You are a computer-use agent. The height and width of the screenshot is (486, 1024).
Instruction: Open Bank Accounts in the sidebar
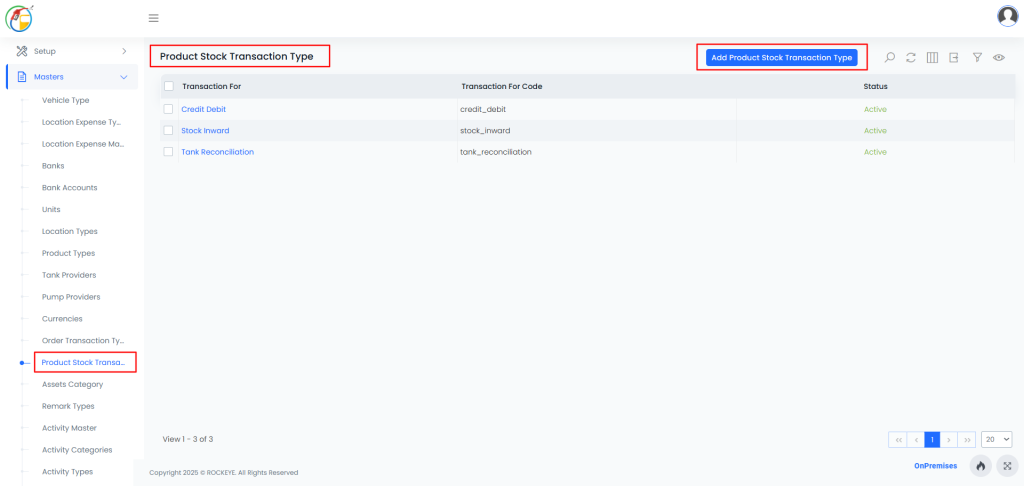pos(69,188)
